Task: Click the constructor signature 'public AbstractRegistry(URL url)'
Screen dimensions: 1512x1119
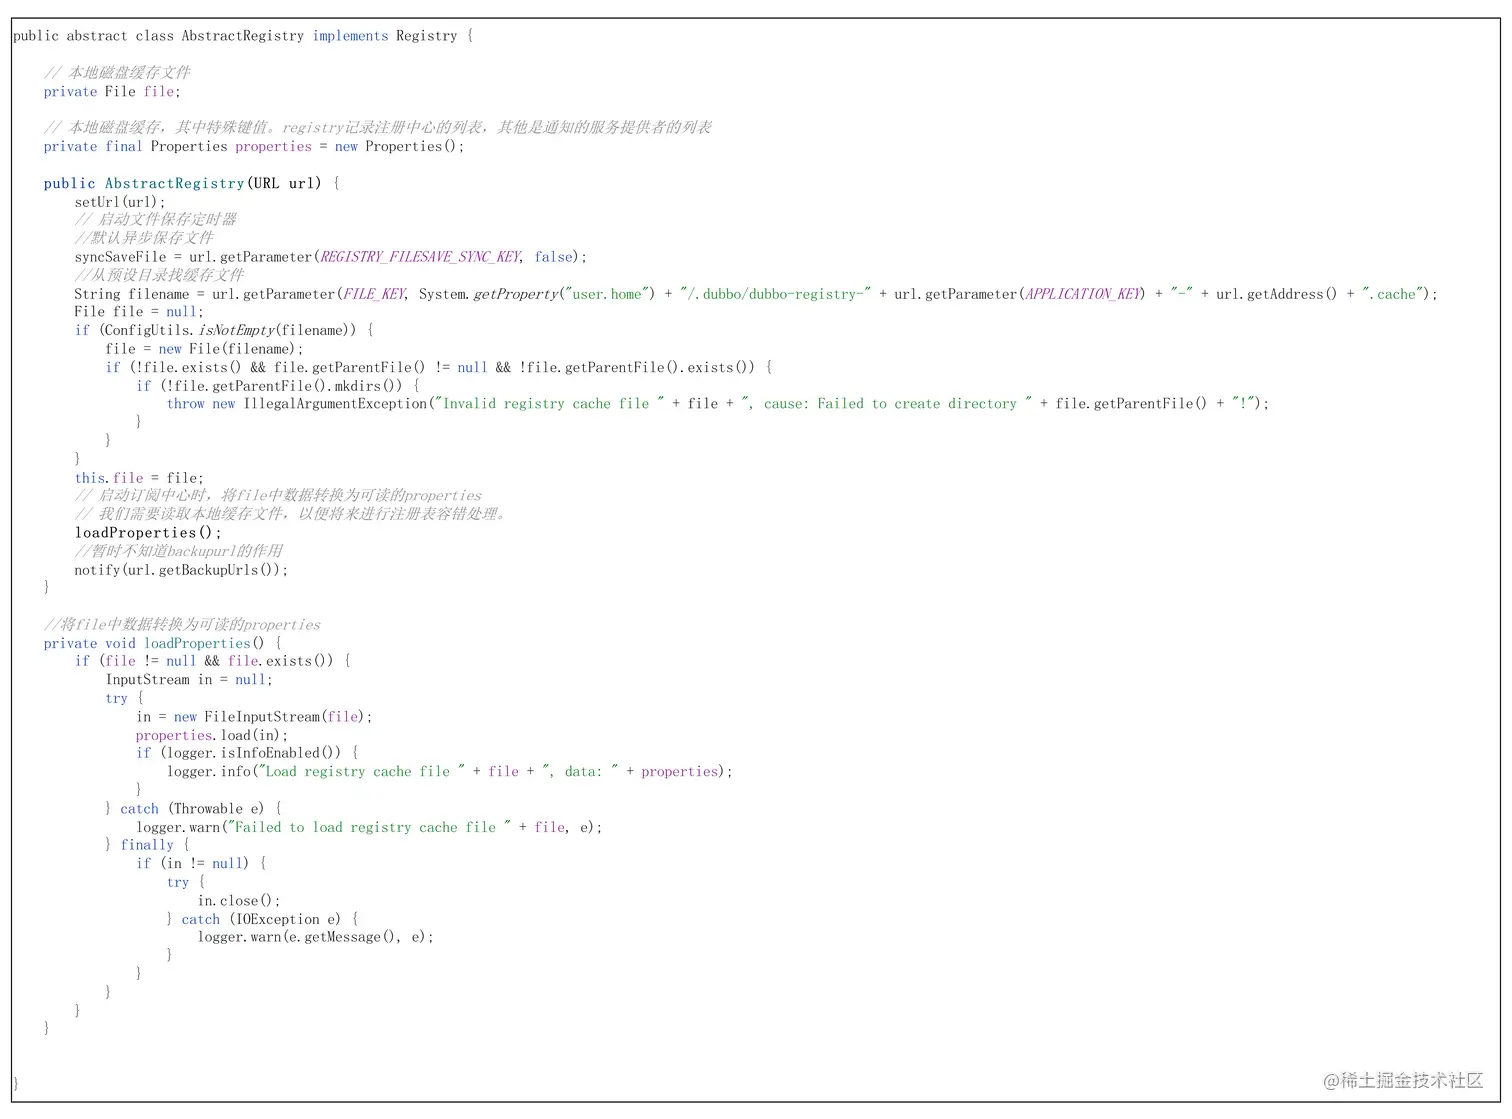Action: 183,183
